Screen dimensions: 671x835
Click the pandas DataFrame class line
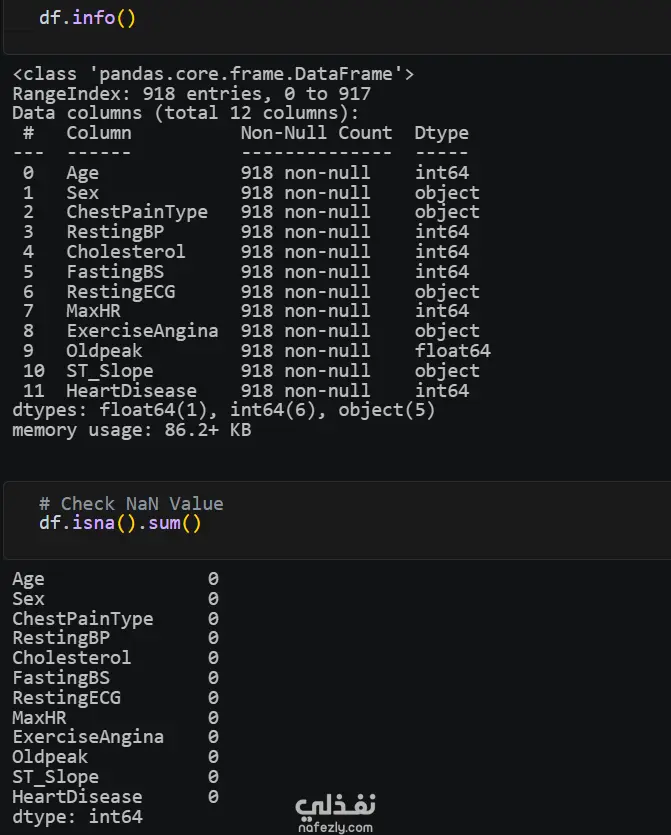[213, 73]
